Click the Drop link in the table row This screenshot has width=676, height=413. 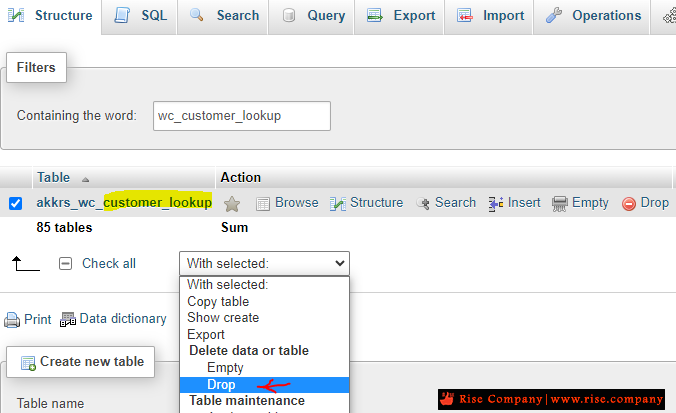(654, 203)
